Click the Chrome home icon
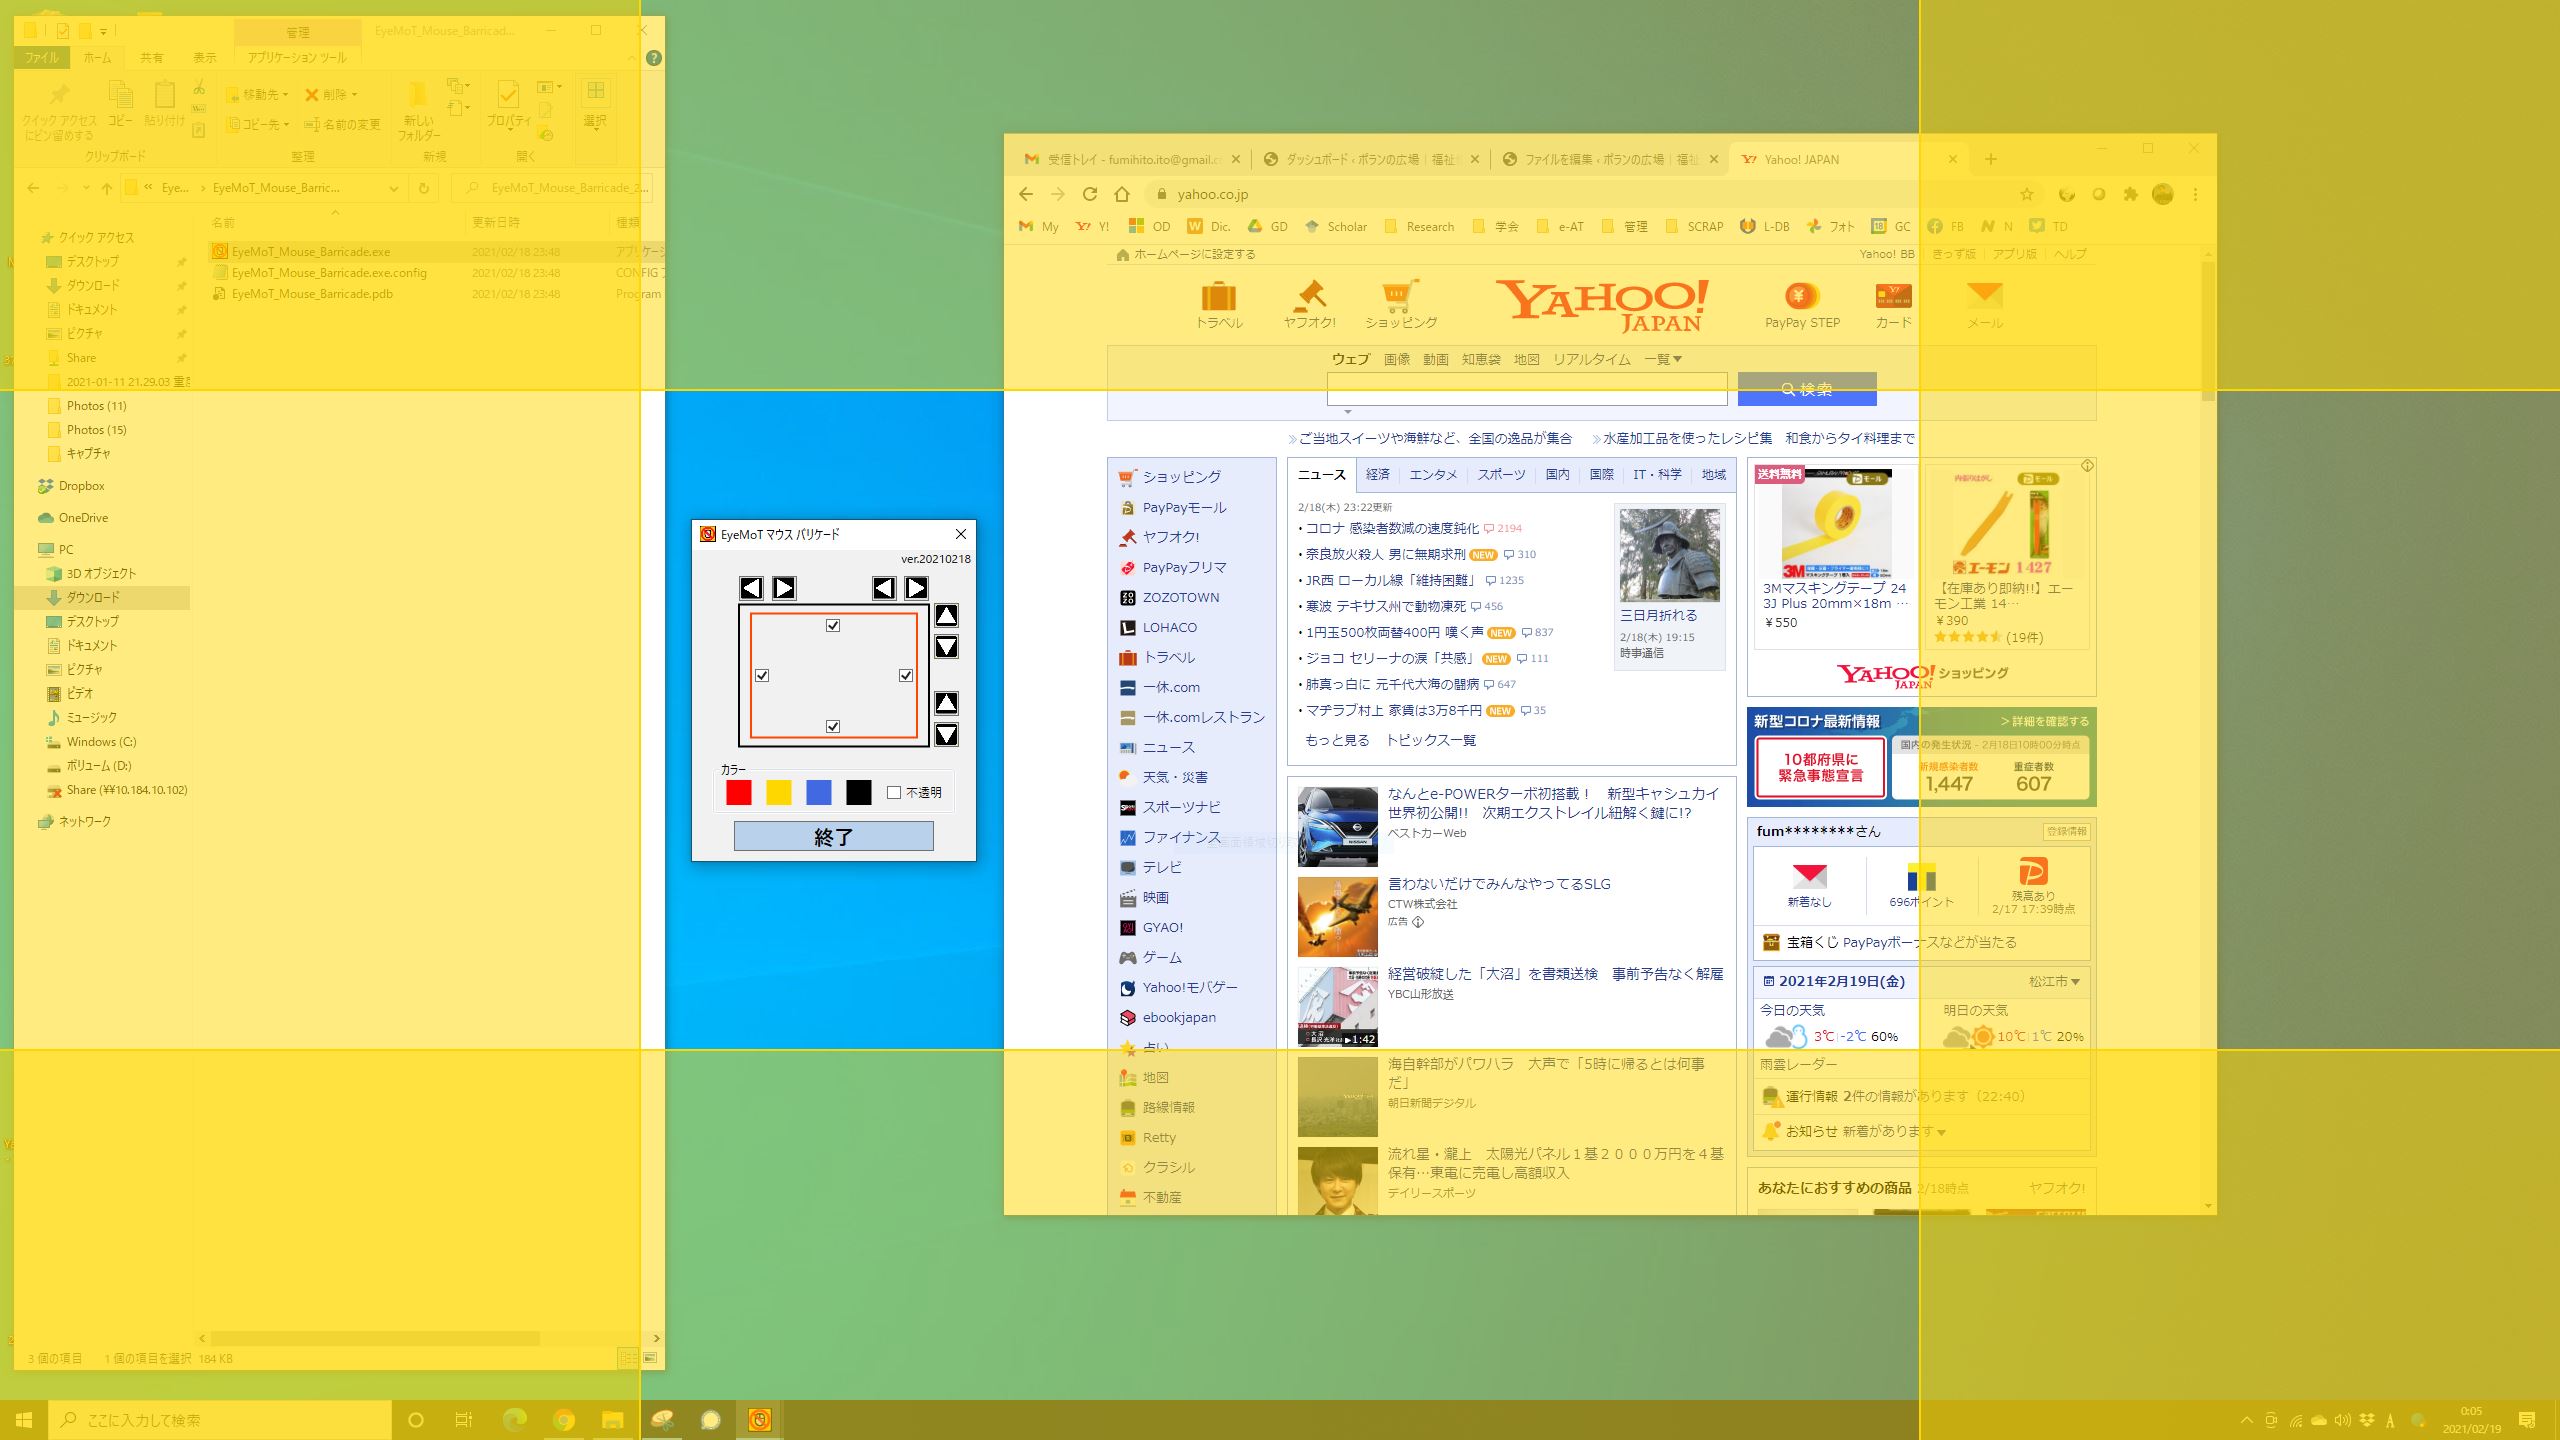This screenshot has width=2560, height=1440. (x=1122, y=194)
